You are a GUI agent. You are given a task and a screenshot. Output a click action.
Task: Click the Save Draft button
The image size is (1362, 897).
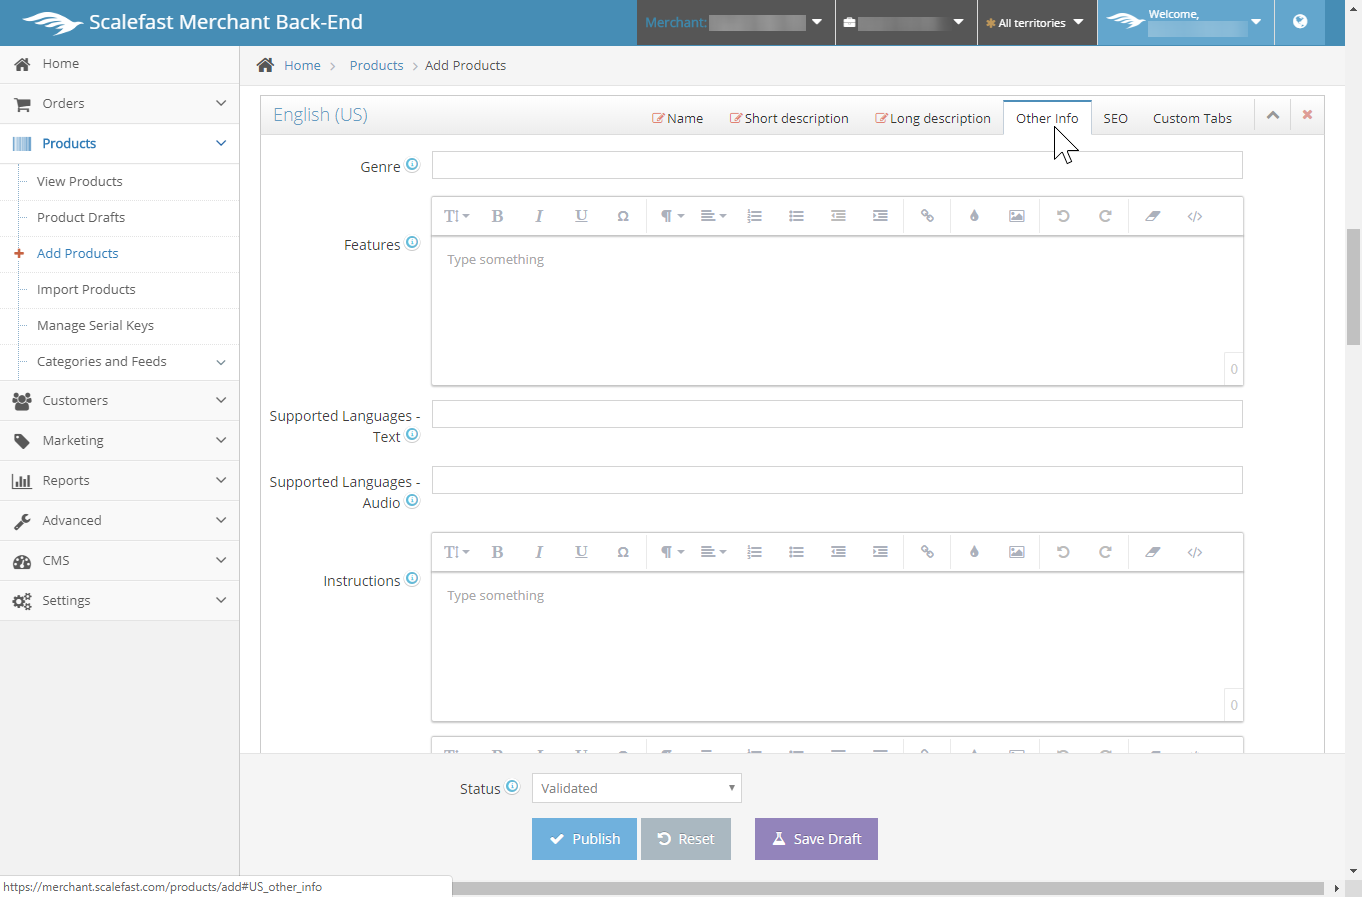click(x=816, y=839)
